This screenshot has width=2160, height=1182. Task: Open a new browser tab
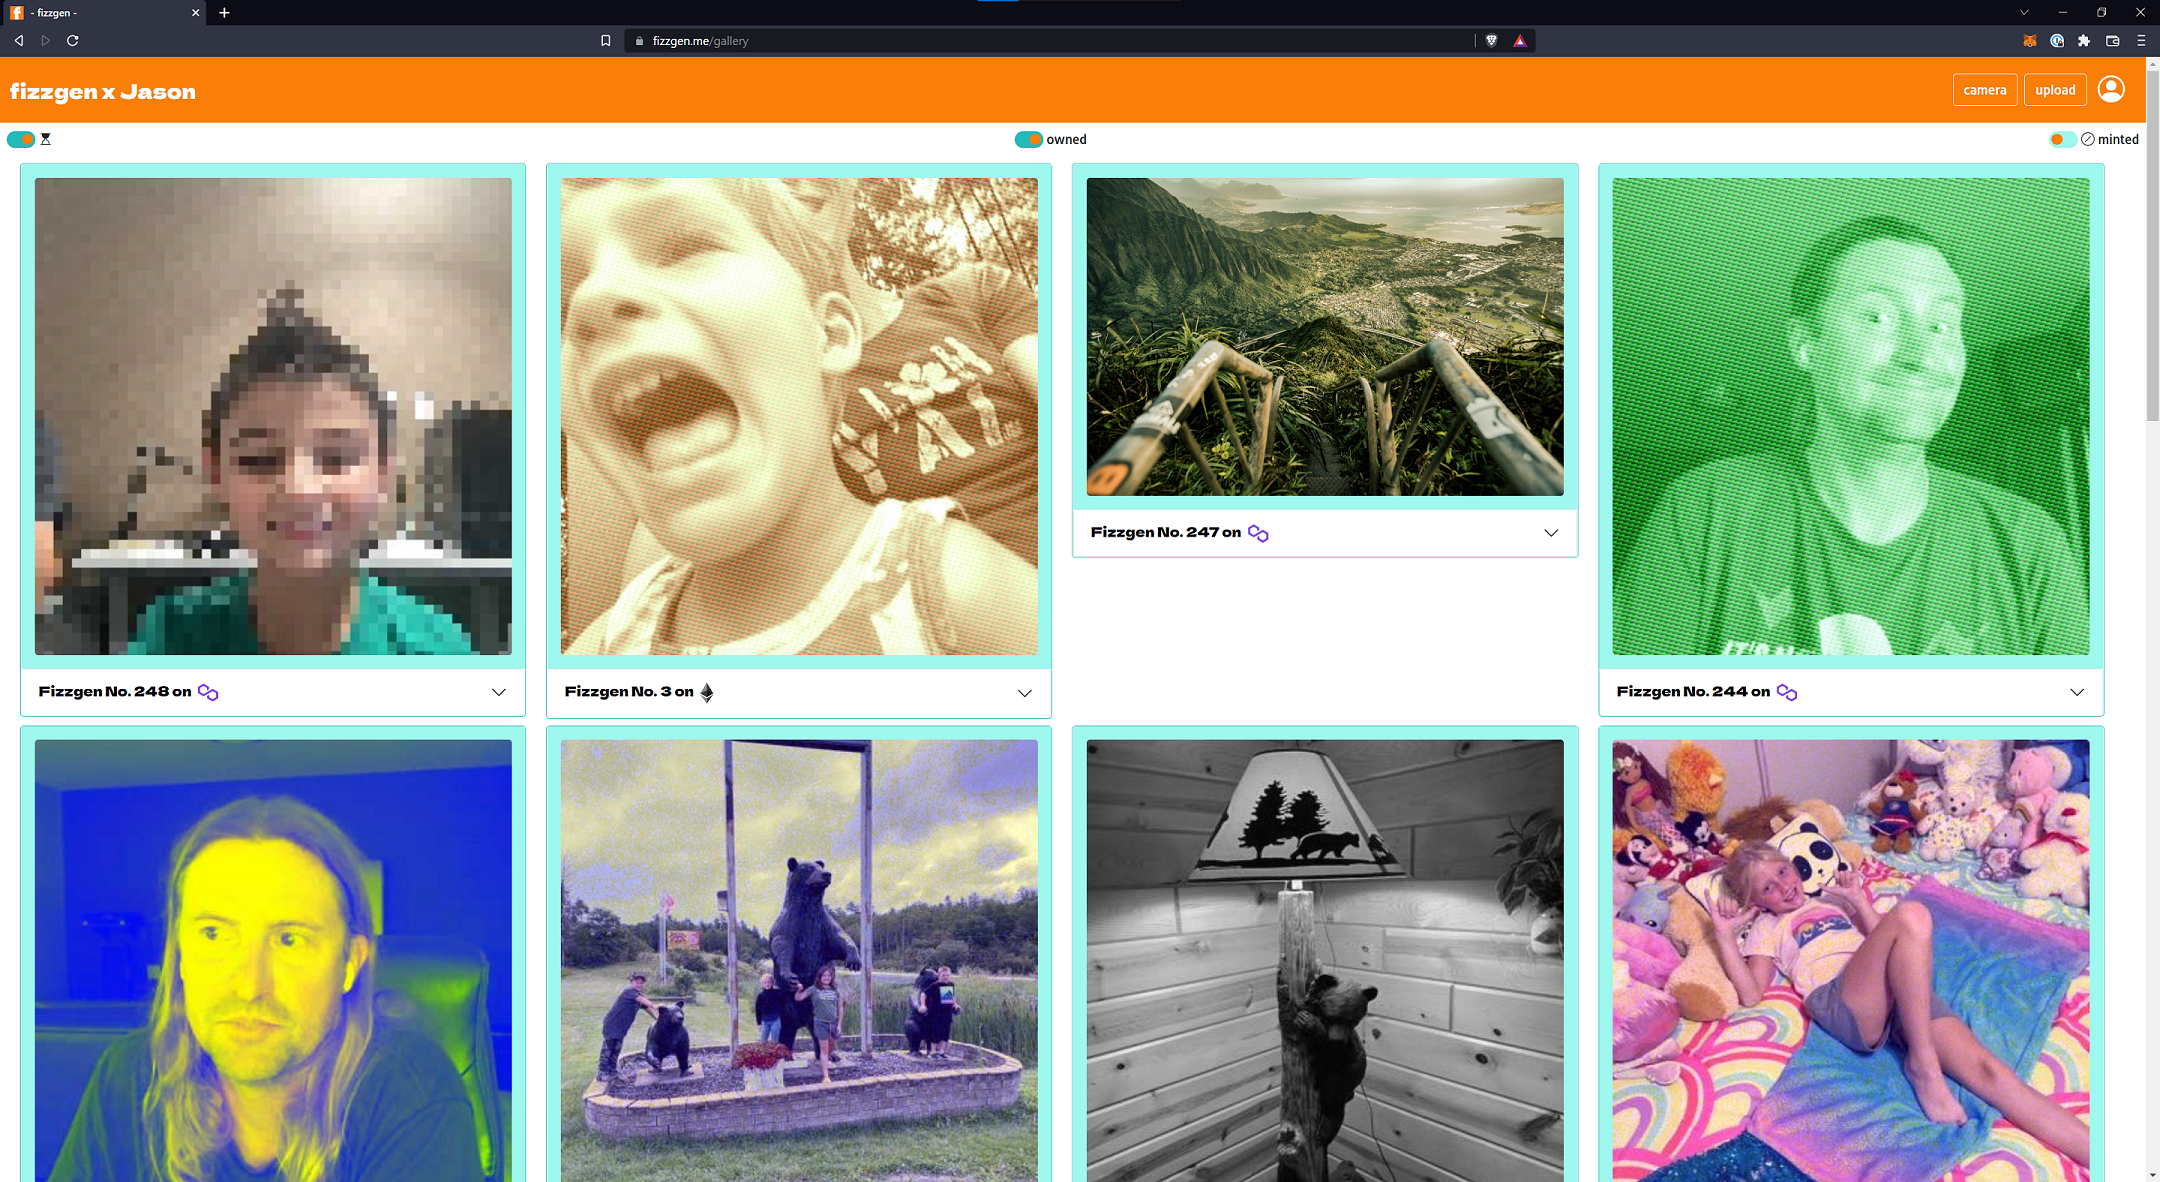click(224, 13)
